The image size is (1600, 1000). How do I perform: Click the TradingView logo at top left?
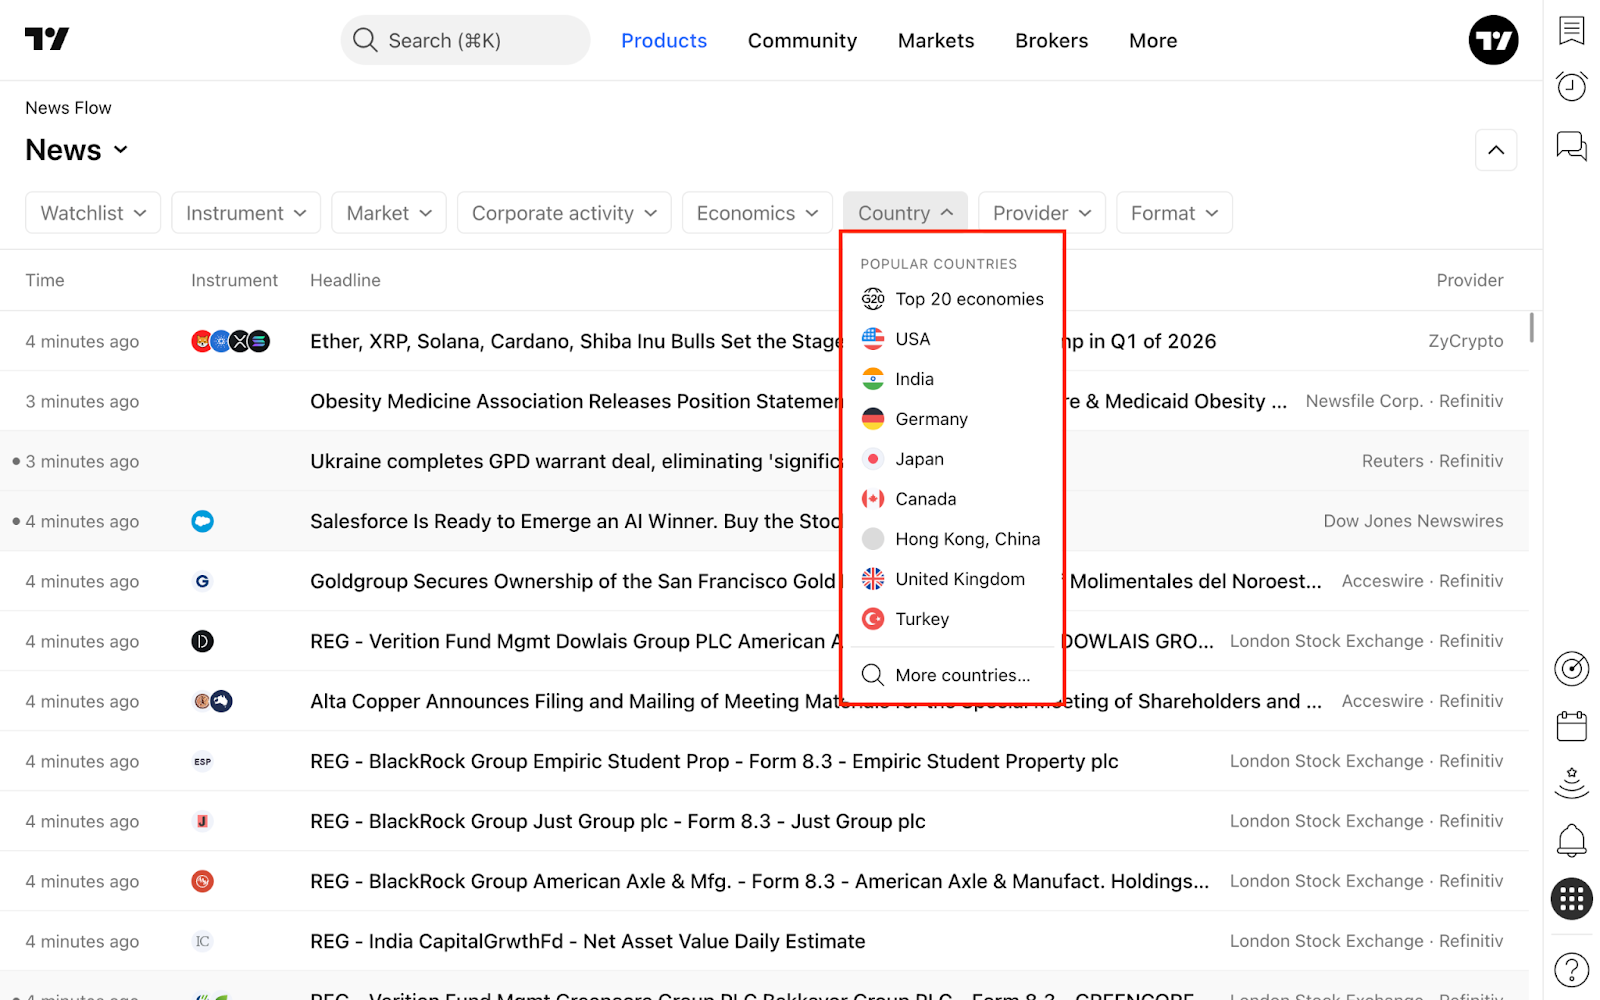click(47, 39)
